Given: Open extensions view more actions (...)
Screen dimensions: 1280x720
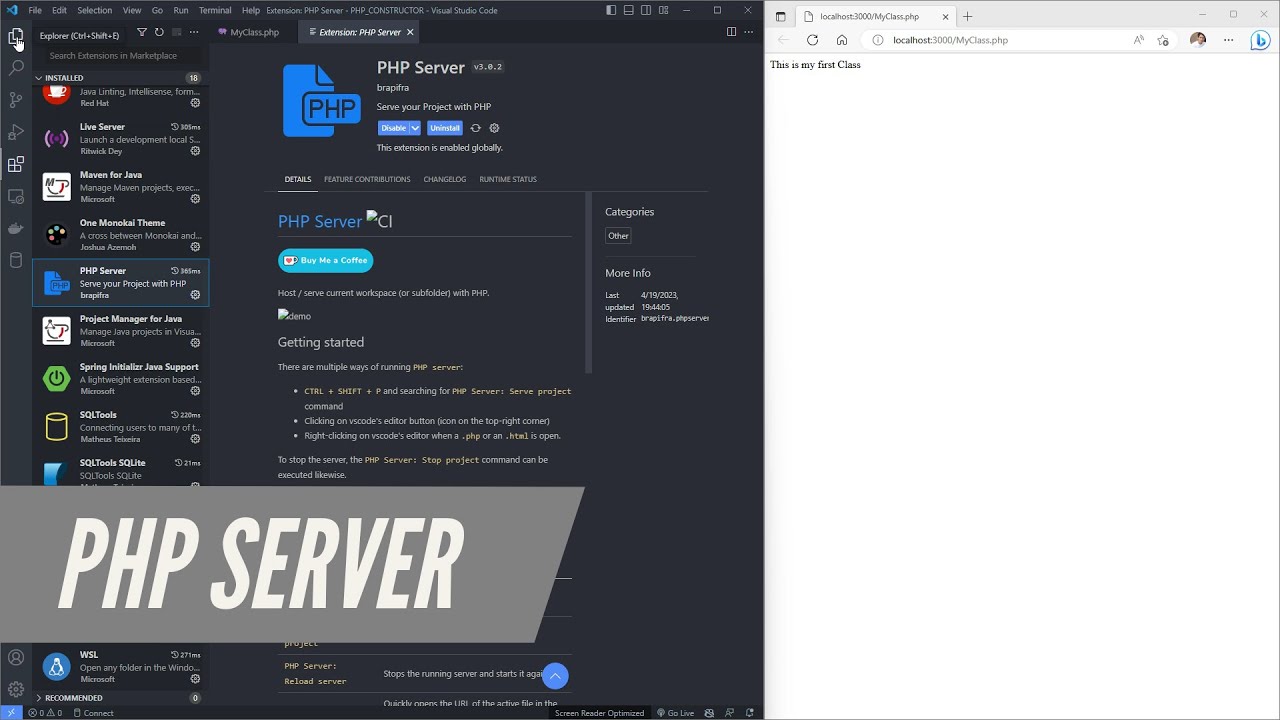Looking at the screenshot, I should pos(194,33).
